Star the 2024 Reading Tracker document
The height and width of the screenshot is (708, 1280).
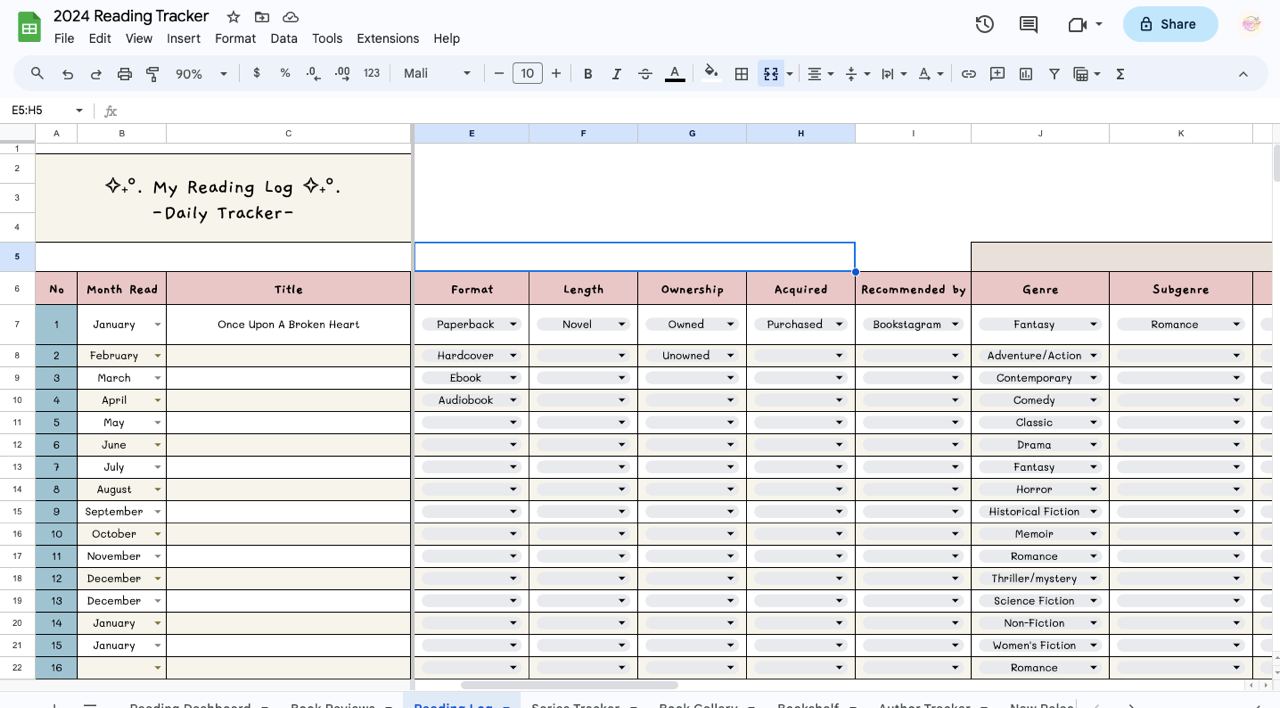233,17
